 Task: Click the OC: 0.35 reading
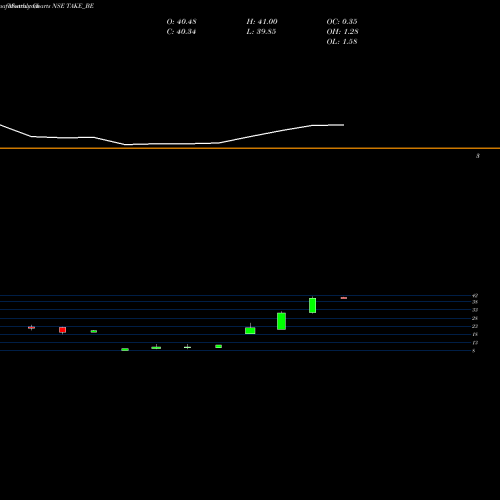[x=342, y=22]
